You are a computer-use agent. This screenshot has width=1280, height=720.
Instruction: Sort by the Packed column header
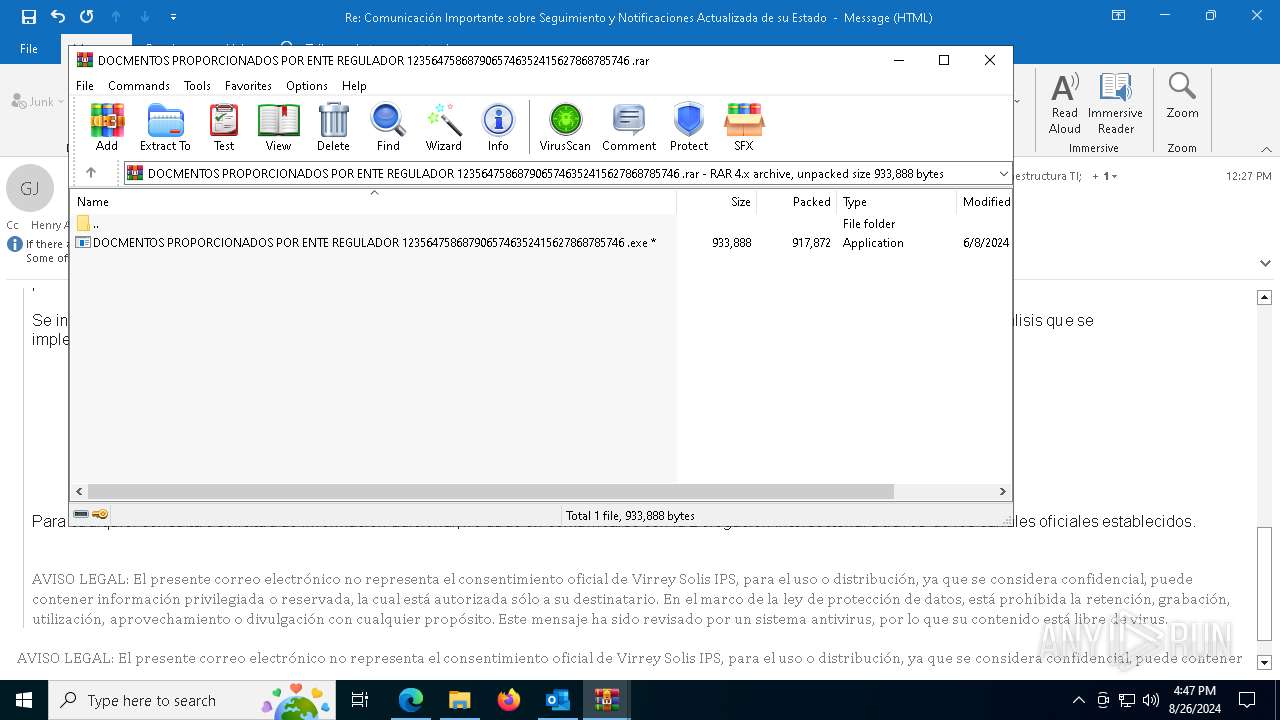click(796, 201)
